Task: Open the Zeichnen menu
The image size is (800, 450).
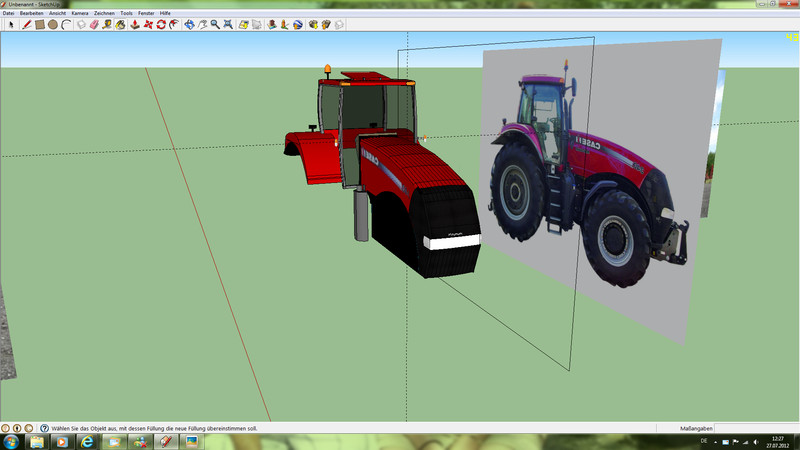Action: click(104, 13)
